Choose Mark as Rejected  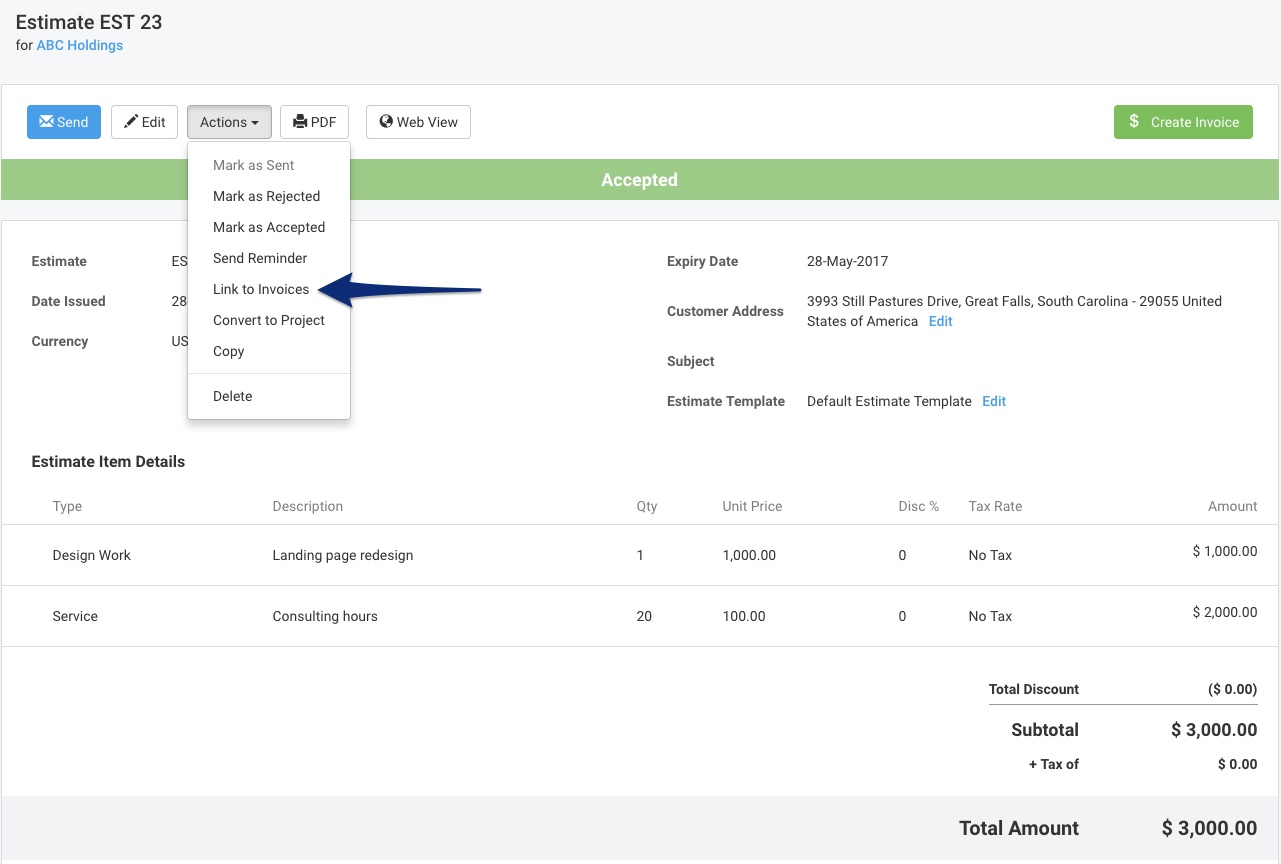tap(267, 196)
